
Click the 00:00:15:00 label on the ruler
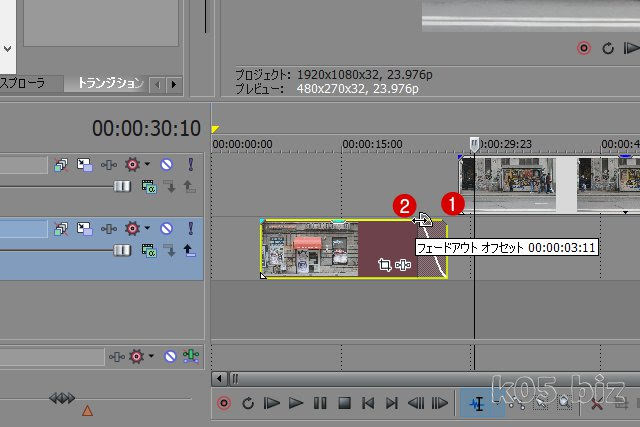tap(372, 144)
